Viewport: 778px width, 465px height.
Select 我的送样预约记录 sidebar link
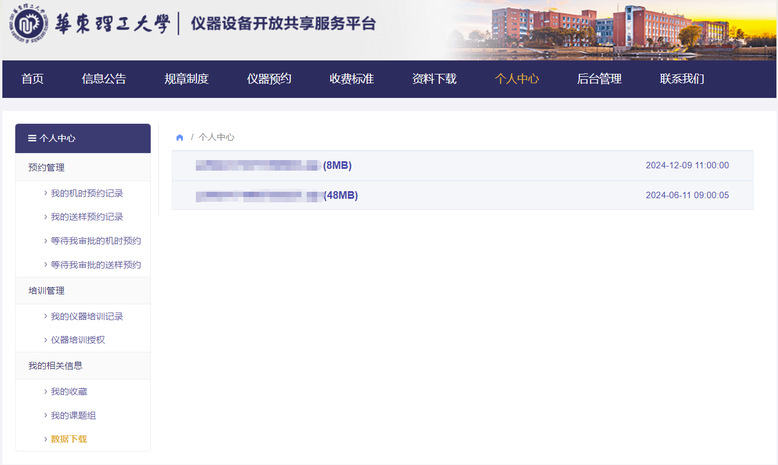coord(87,217)
